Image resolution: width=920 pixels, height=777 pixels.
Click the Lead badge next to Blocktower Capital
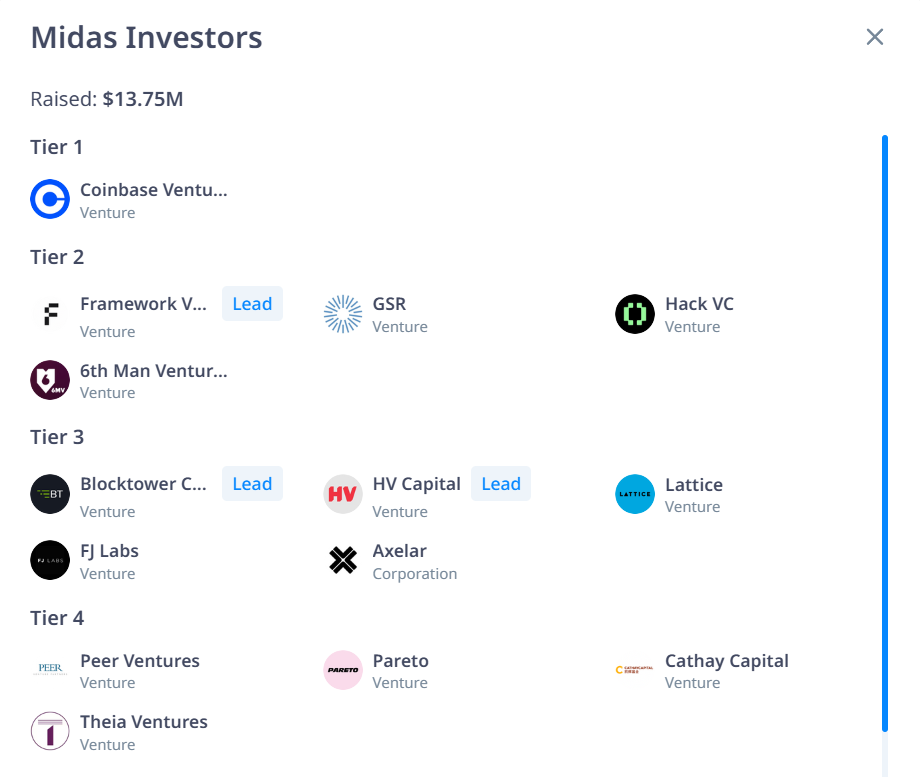coord(252,484)
